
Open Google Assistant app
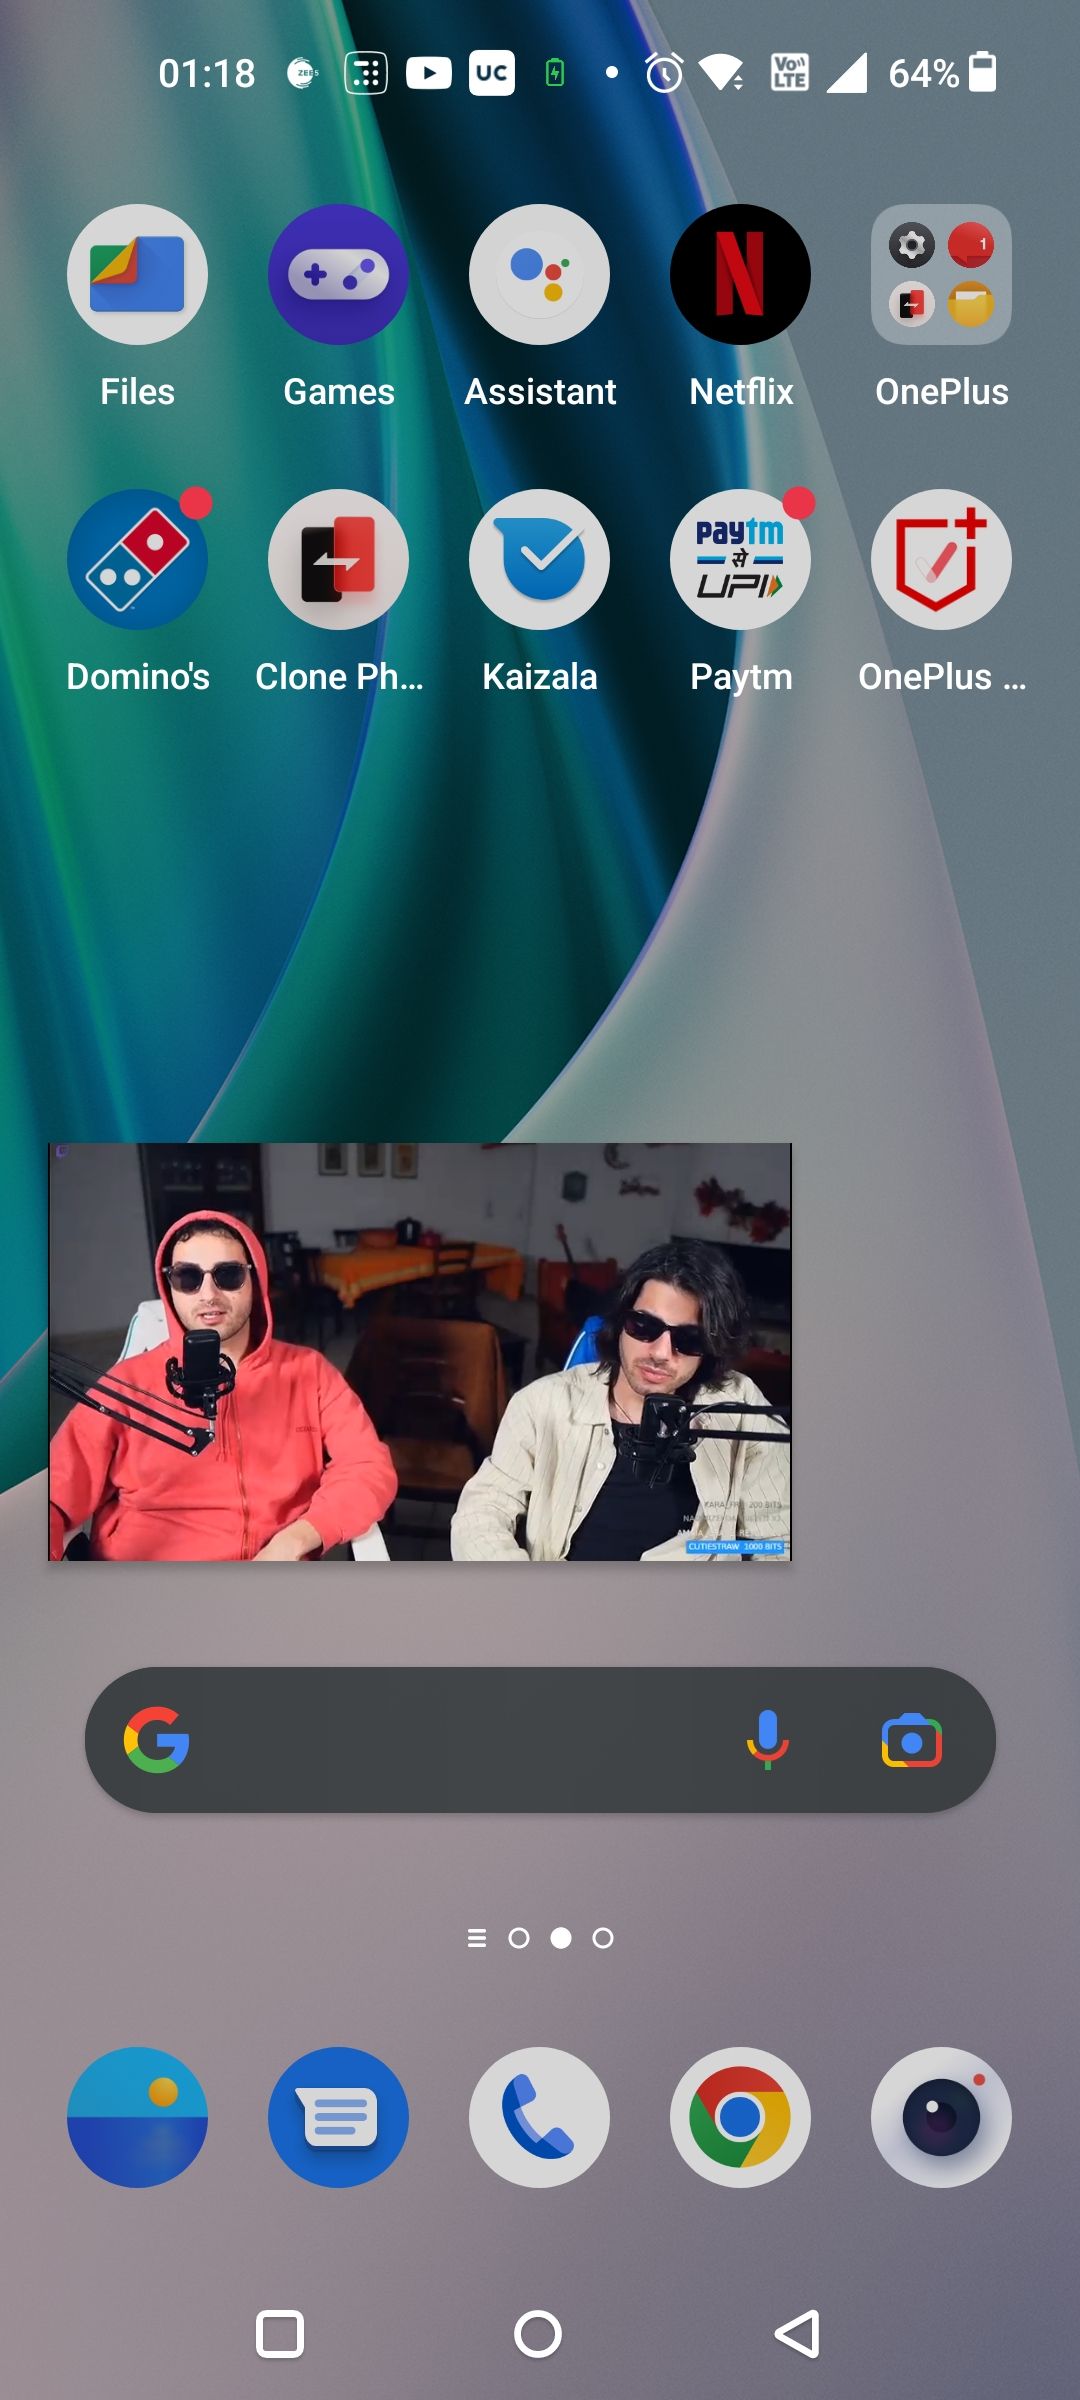pos(539,275)
